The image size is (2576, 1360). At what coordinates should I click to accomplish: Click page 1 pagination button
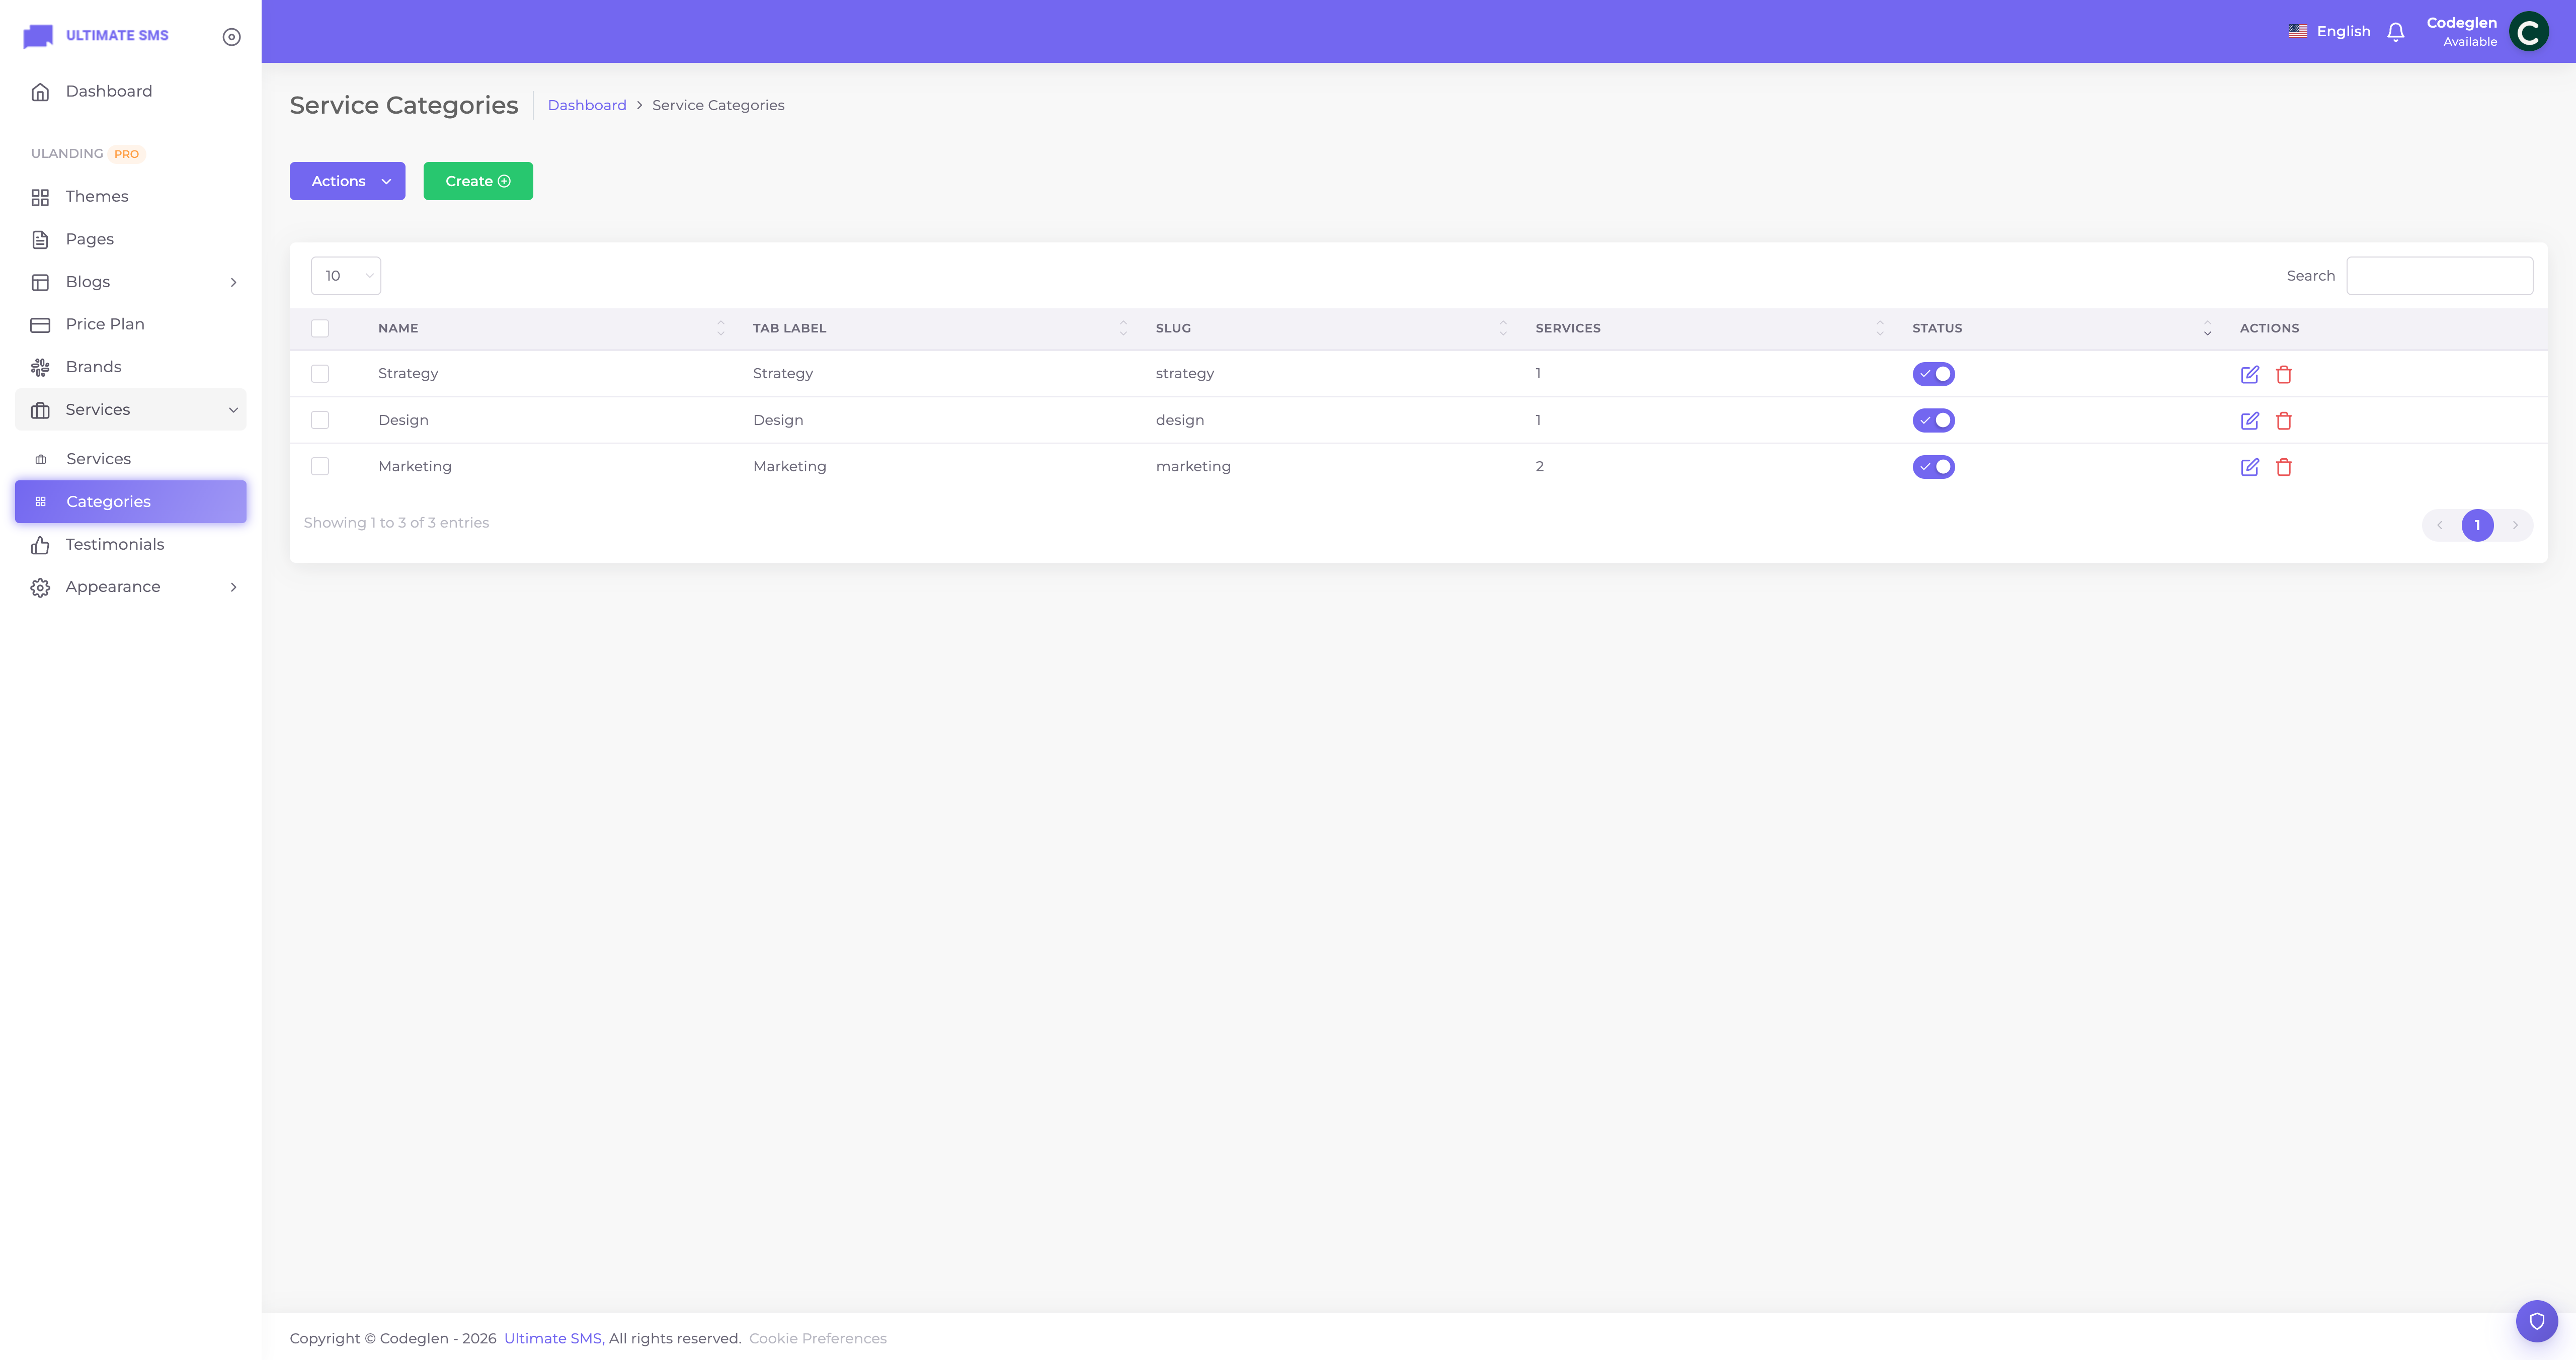pyautogui.click(x=2477, y=525)
